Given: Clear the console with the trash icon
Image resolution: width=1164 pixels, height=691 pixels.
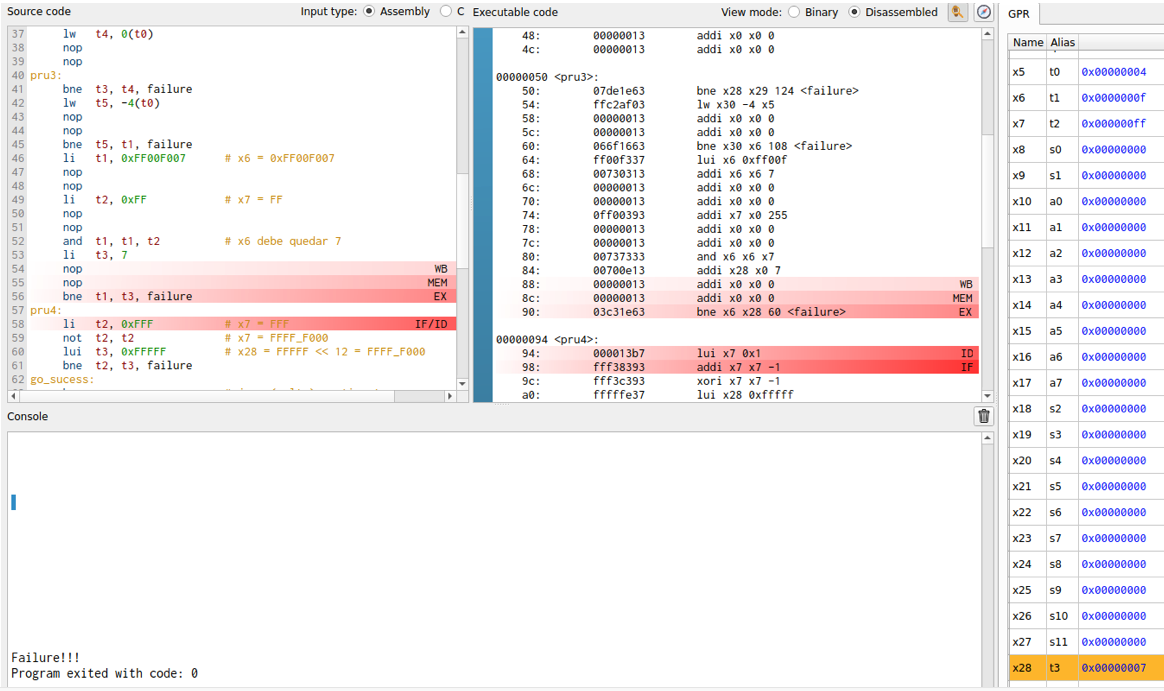Looking at the screenshot, I should [x=984, y=417].
